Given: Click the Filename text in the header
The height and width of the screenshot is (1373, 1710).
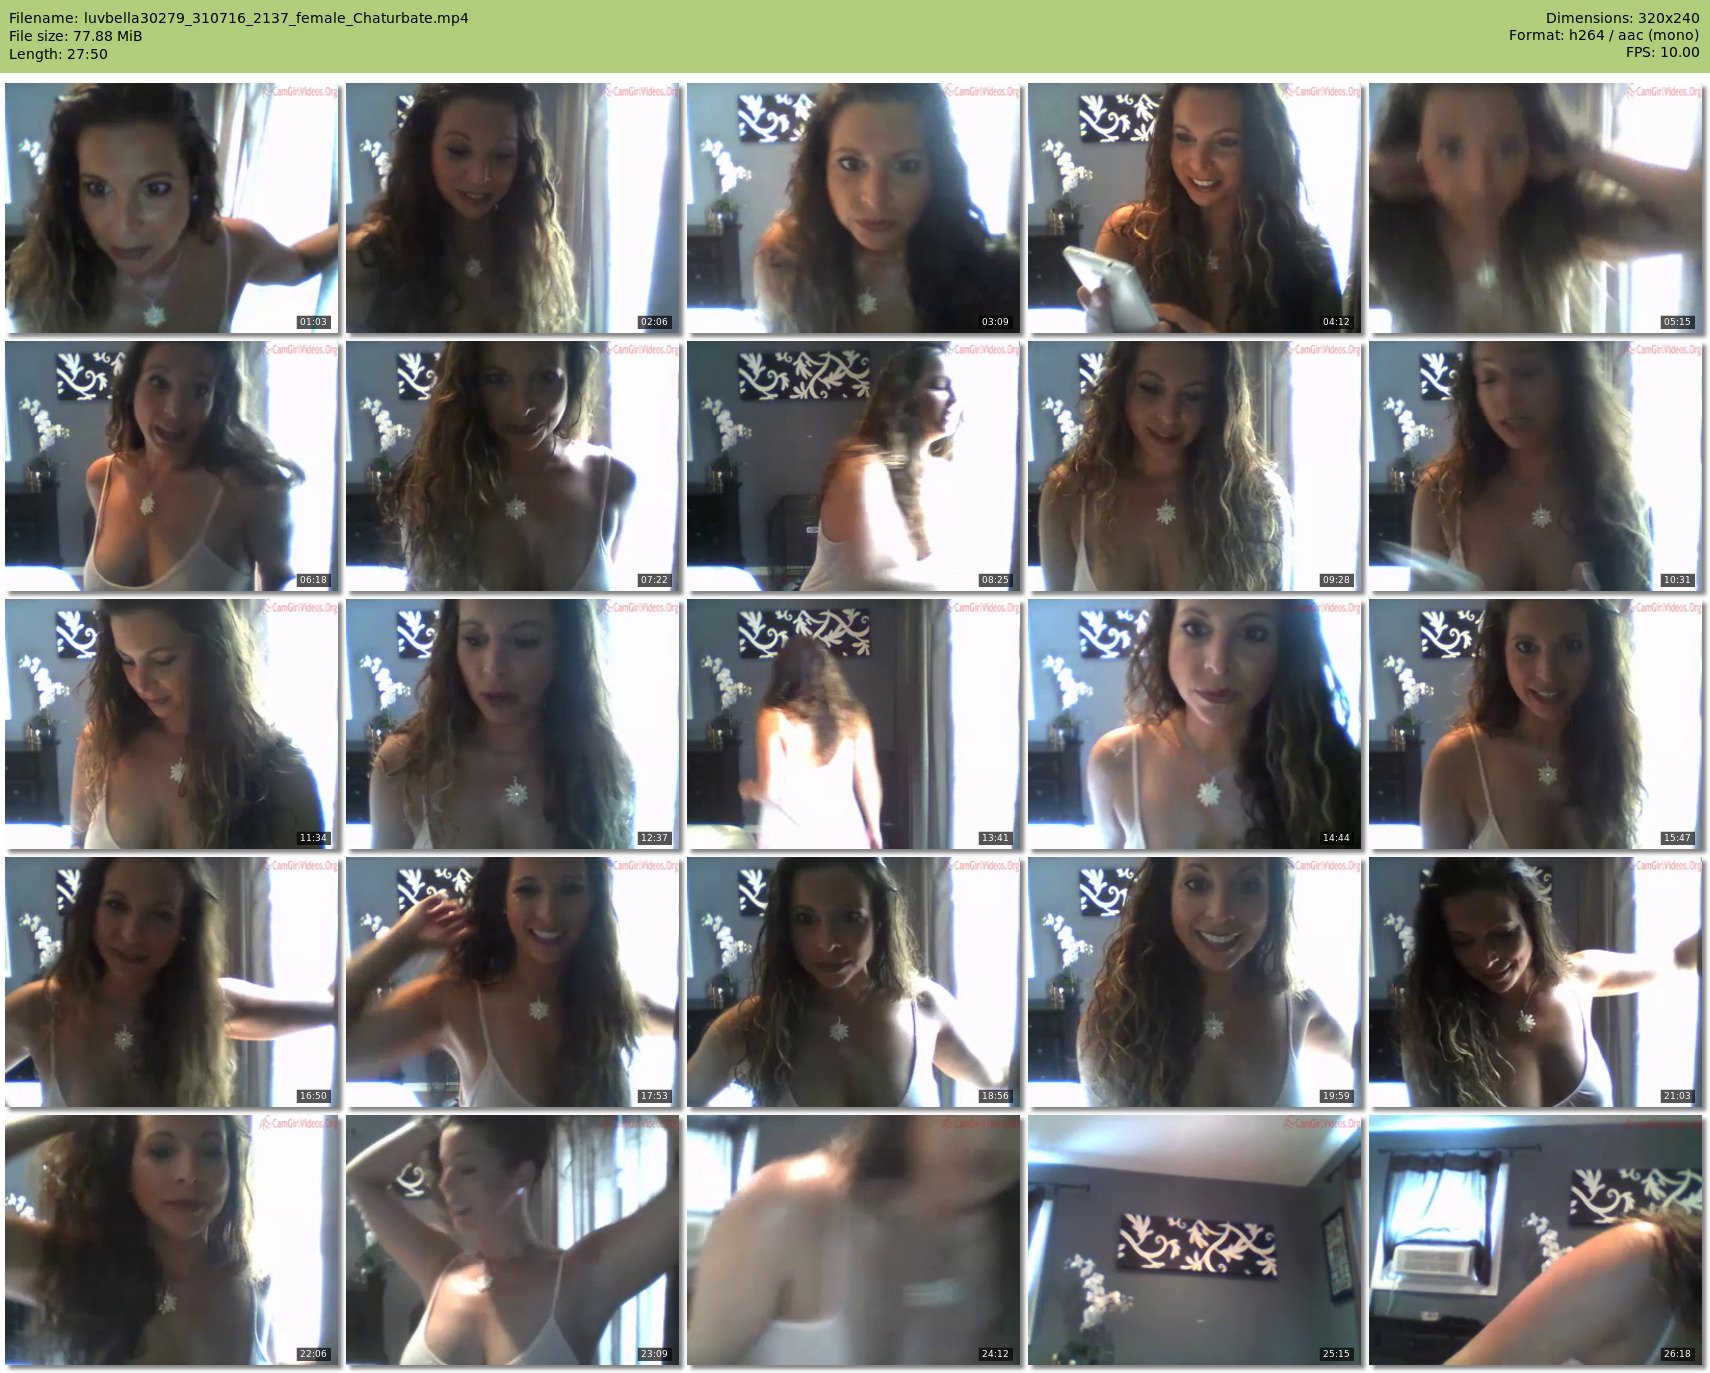Looking at the screenshot, I should pos(238,18).
